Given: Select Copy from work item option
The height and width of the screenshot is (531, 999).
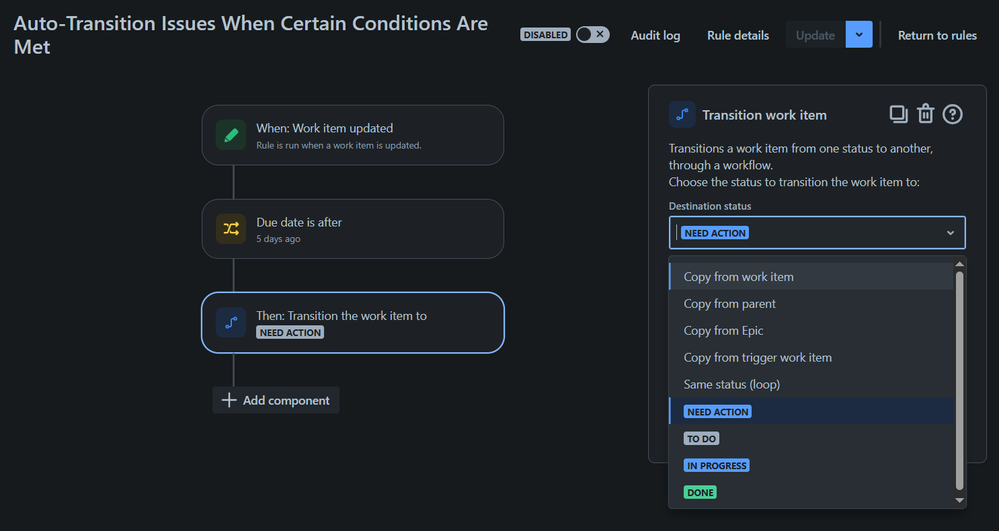Looking at the screenshot, I should (811, 277).
